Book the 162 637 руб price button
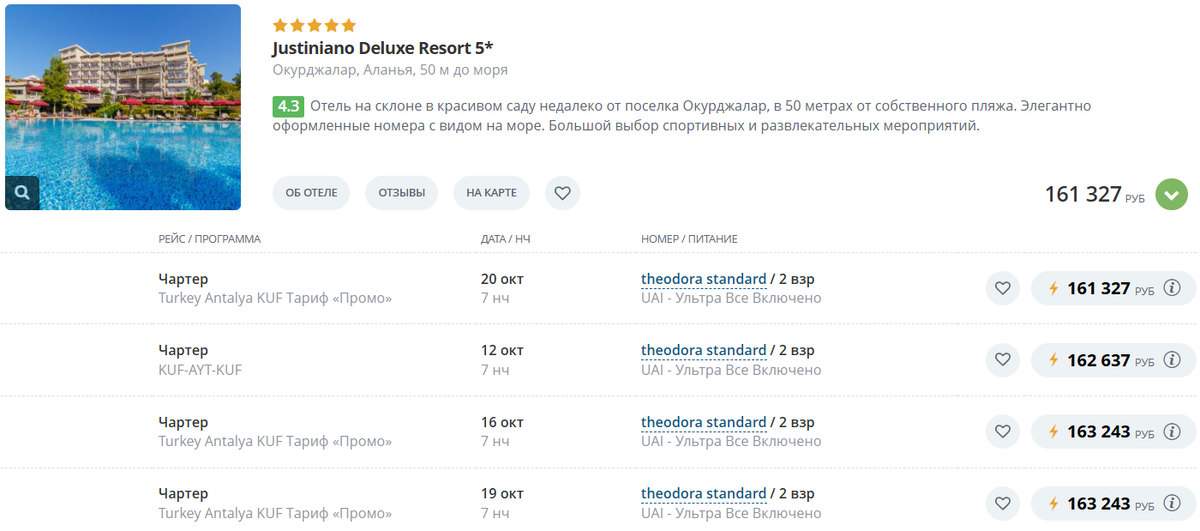Image resolution: width=1200 pixels, height=531 pixels. [1113, 360]
